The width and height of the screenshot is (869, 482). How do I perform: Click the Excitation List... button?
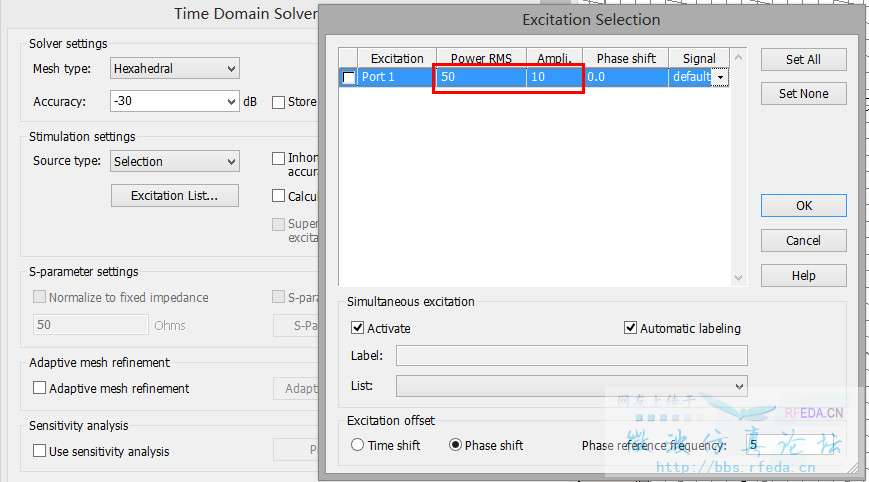click(175, 196)
